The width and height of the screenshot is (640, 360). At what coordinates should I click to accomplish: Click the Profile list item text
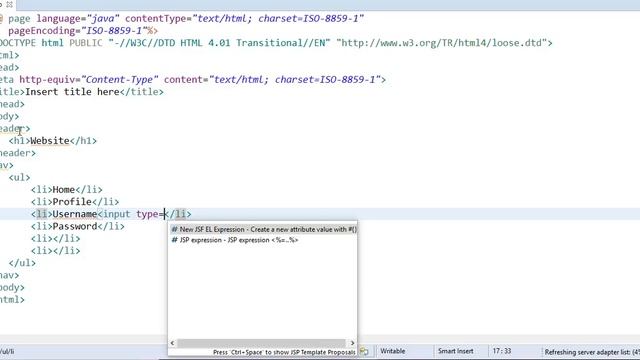pyautogui.click(x=72, y=202)
